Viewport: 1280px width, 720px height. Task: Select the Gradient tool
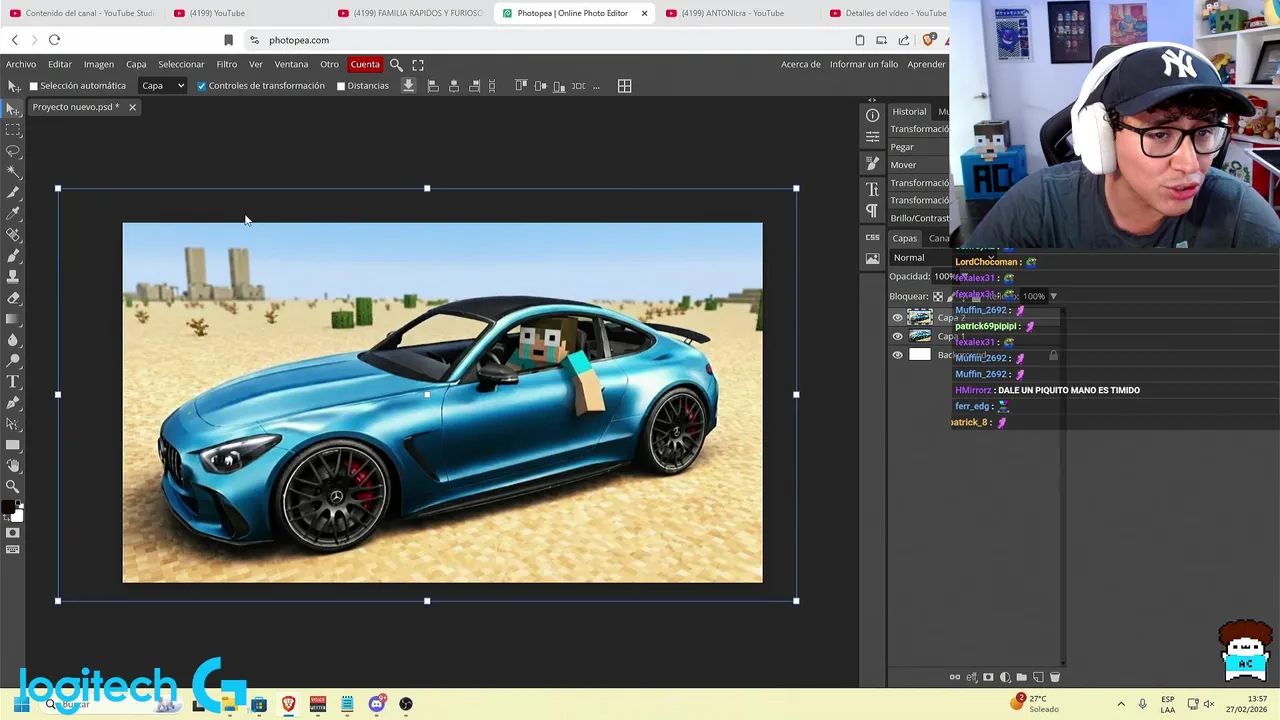click(13, 319)
